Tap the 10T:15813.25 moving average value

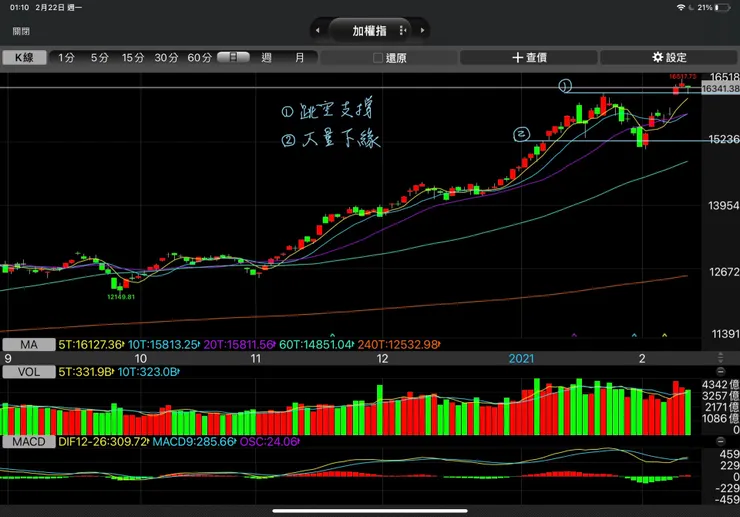pos(163,345)
